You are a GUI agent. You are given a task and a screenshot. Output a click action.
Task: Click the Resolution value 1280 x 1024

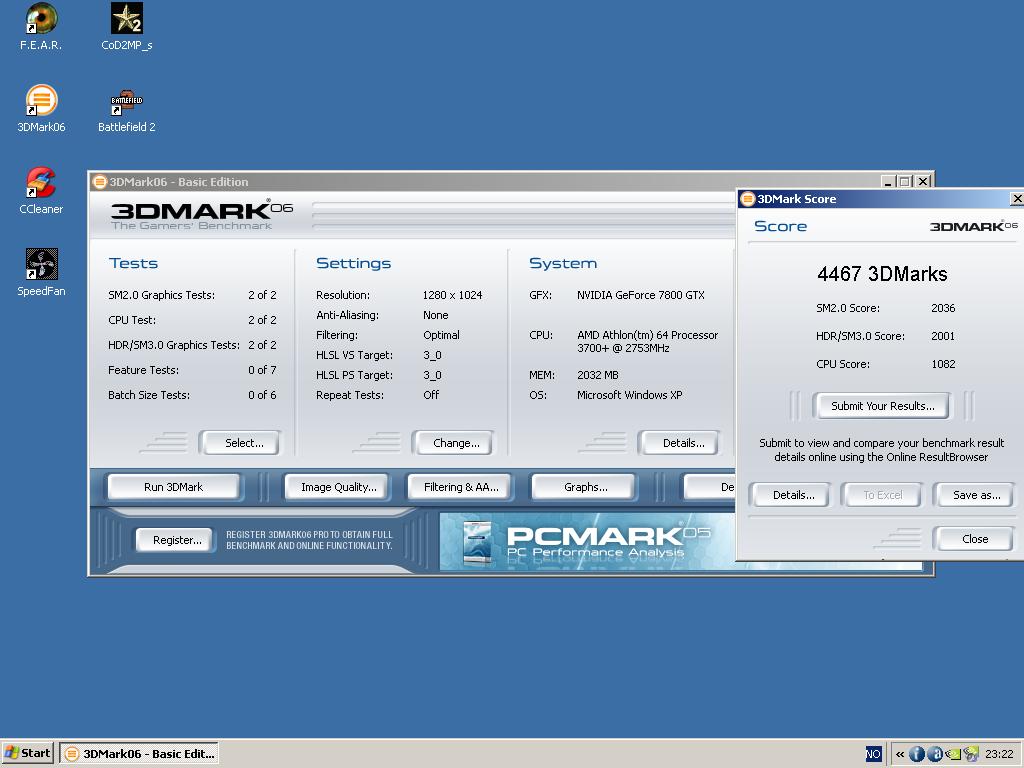(453, 295)
